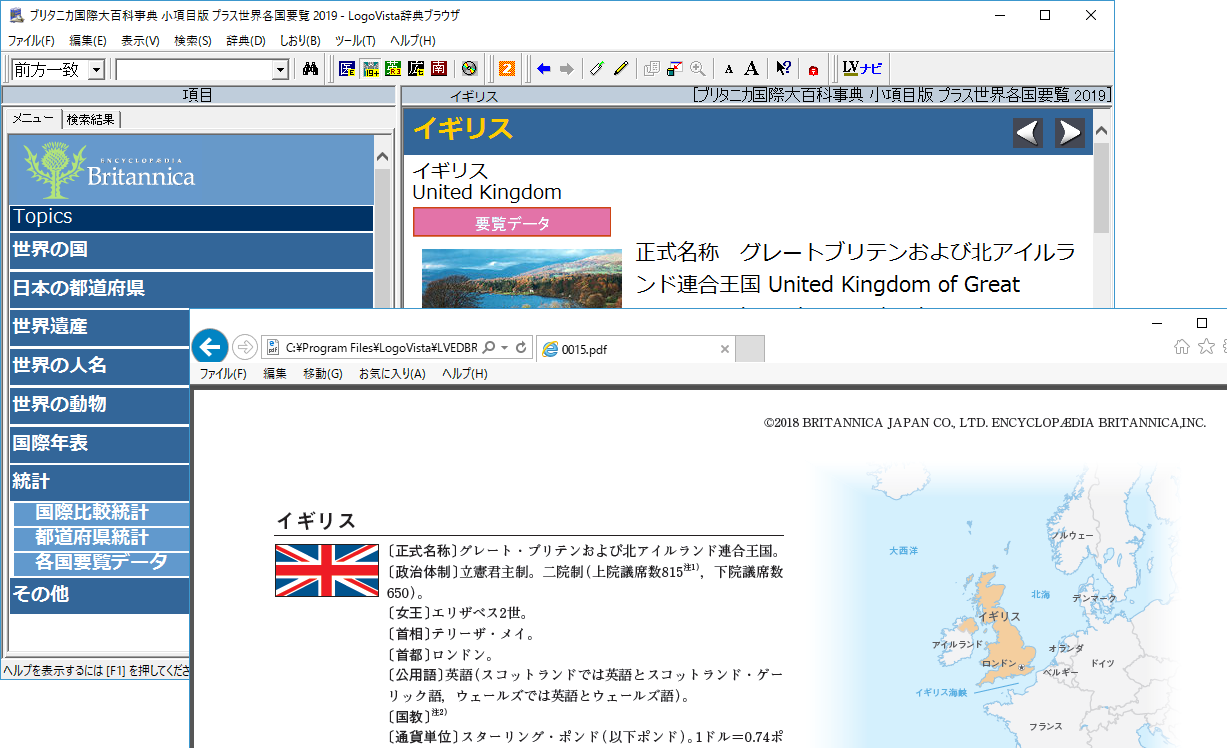Click the first blue dictionary icon in toolbar

tap(347, 69)
